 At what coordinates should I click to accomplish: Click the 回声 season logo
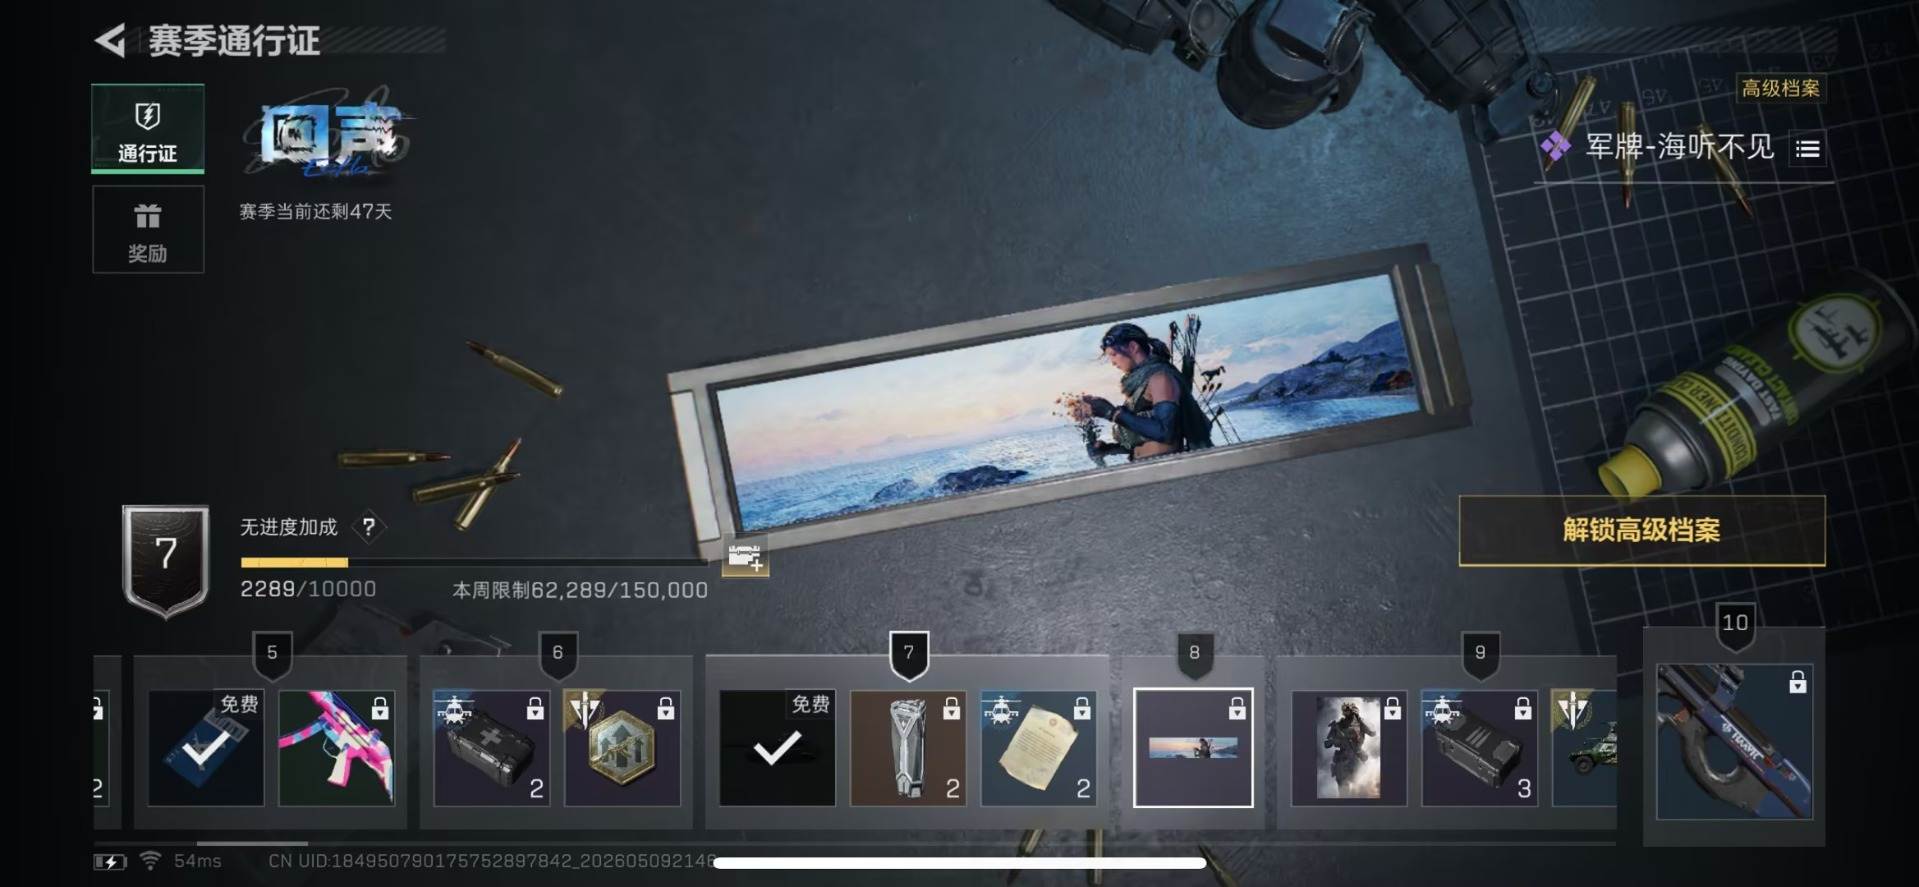click(330, 138)
